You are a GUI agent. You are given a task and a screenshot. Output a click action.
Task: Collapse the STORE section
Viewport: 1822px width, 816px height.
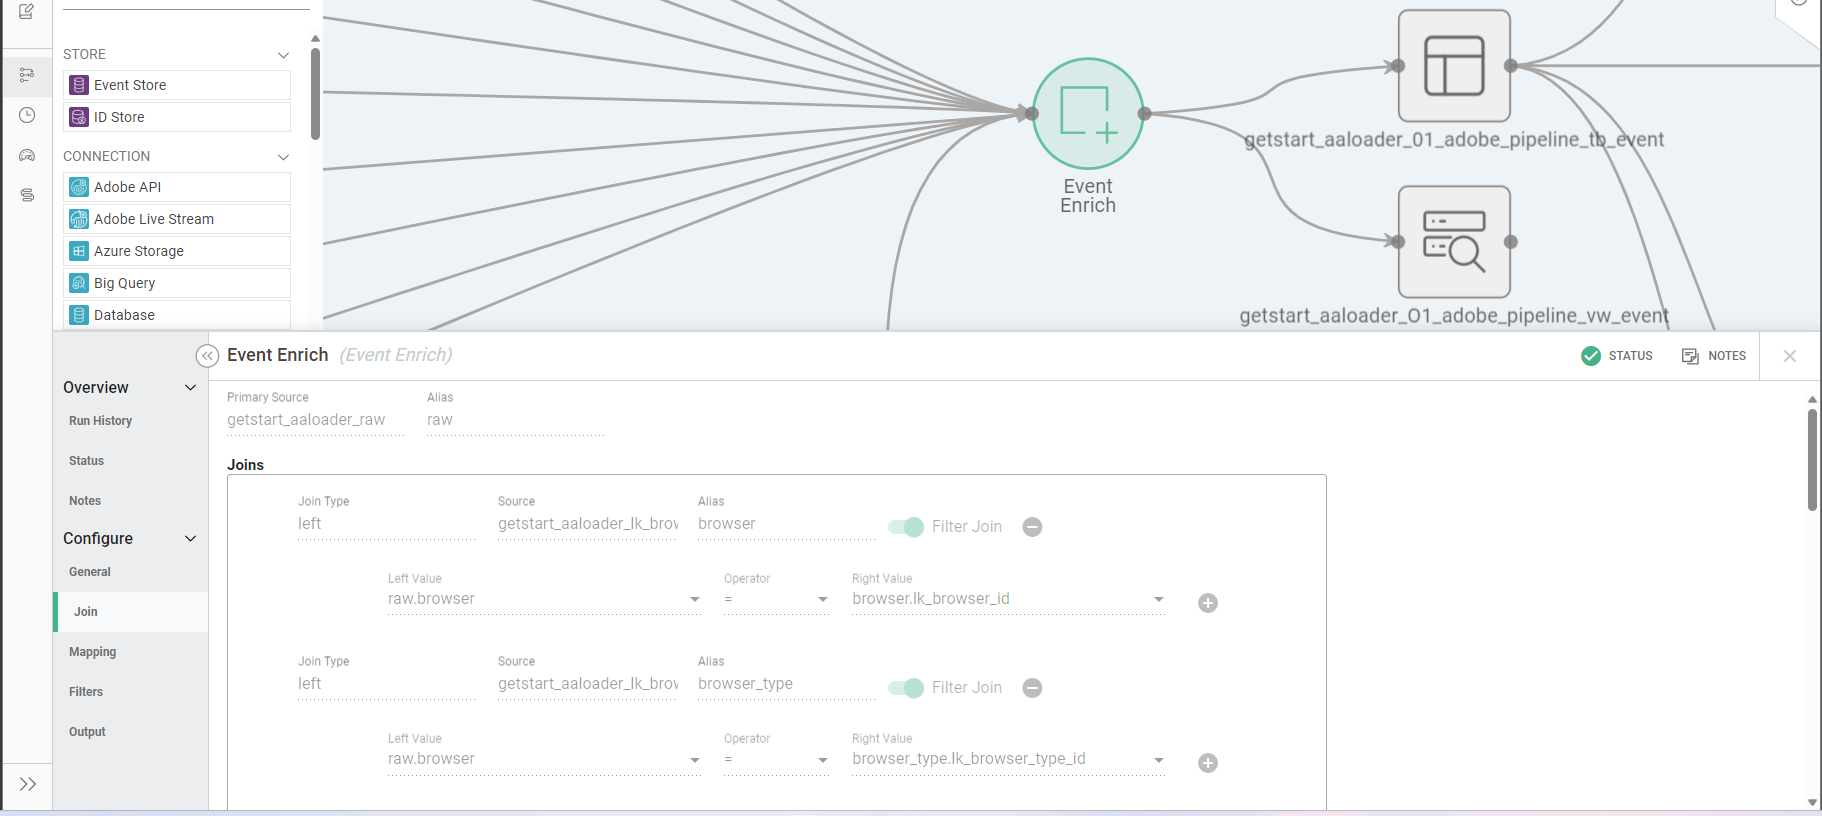pos(283,55)
